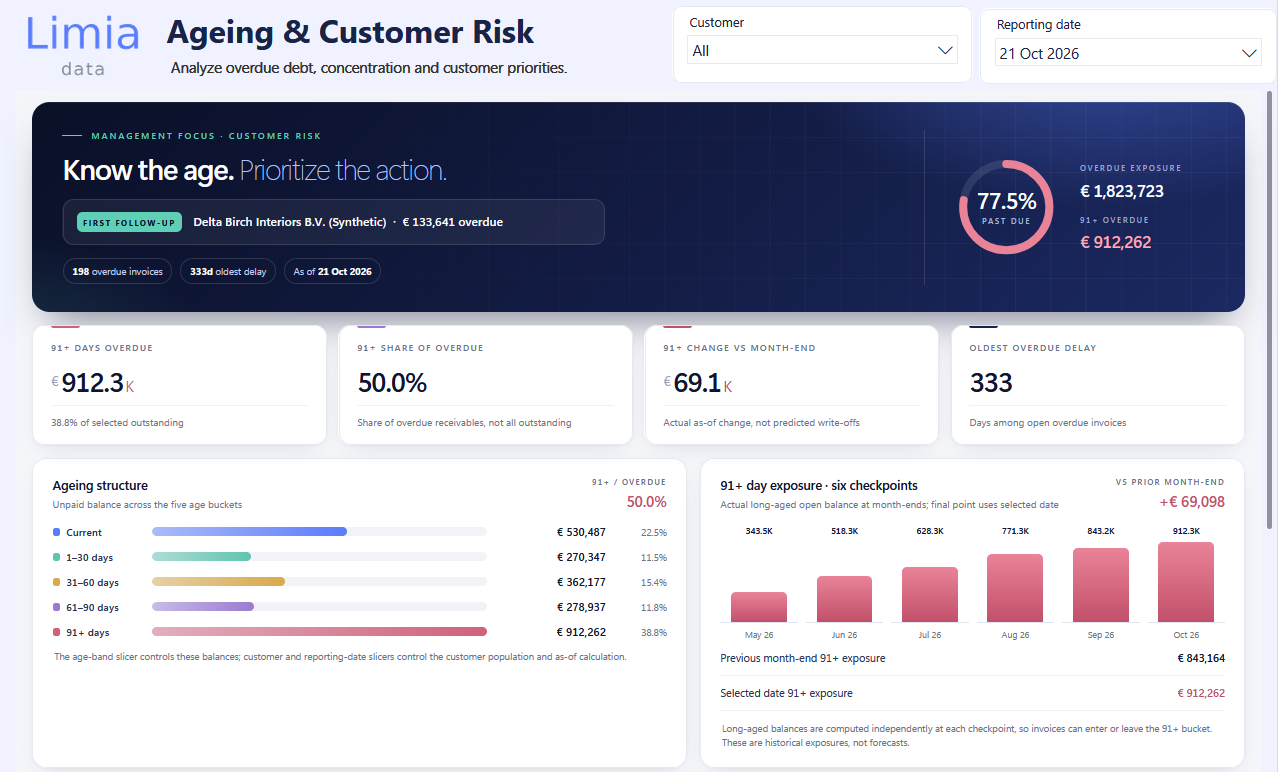The width and height of the screenshot is (1278, 772).
Task: Select the Aug 26 chart bar
Action: [x=1015, y=588]
